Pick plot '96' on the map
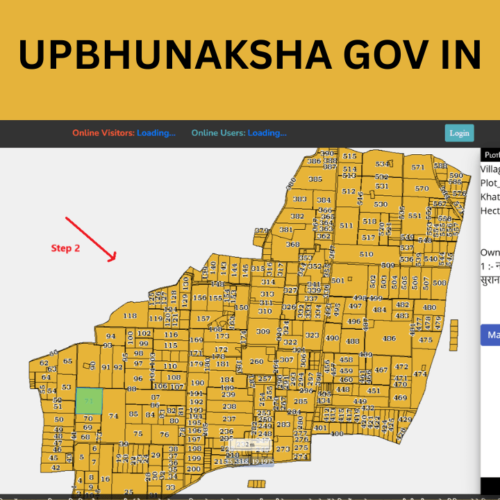Image resolution: width=500 pixels, height=500 pixels. point(138,378)
